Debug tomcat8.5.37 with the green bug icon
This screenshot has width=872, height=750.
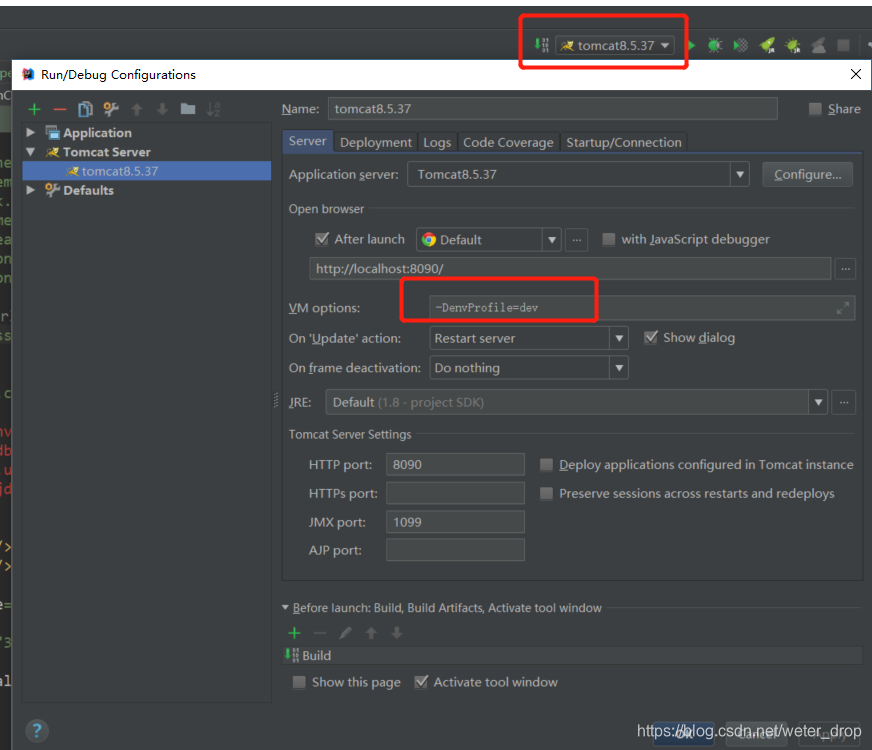[715, 45]
